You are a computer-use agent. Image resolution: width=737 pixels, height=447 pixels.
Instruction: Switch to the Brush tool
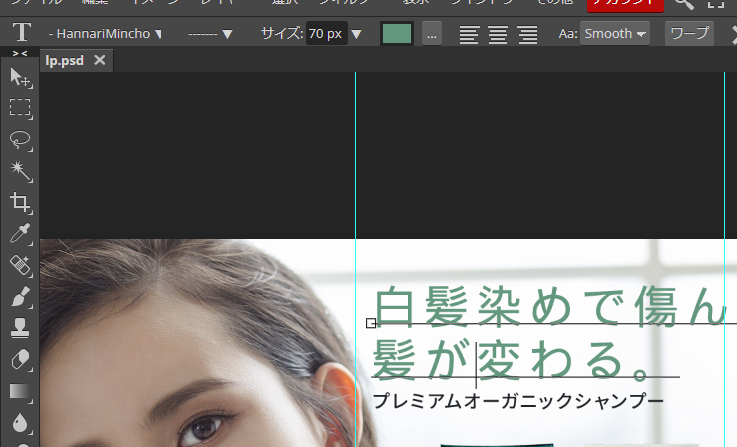click(20, 297)
